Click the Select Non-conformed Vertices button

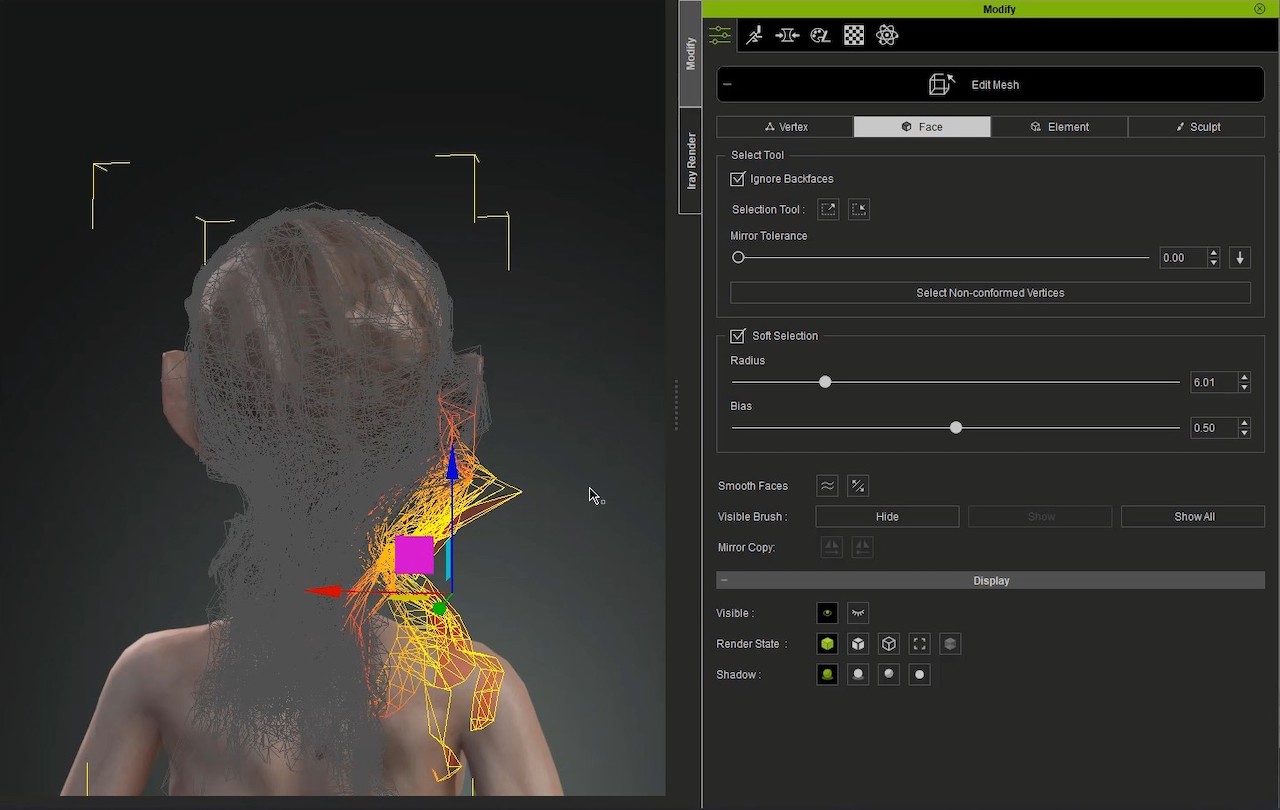click(990, 293)
